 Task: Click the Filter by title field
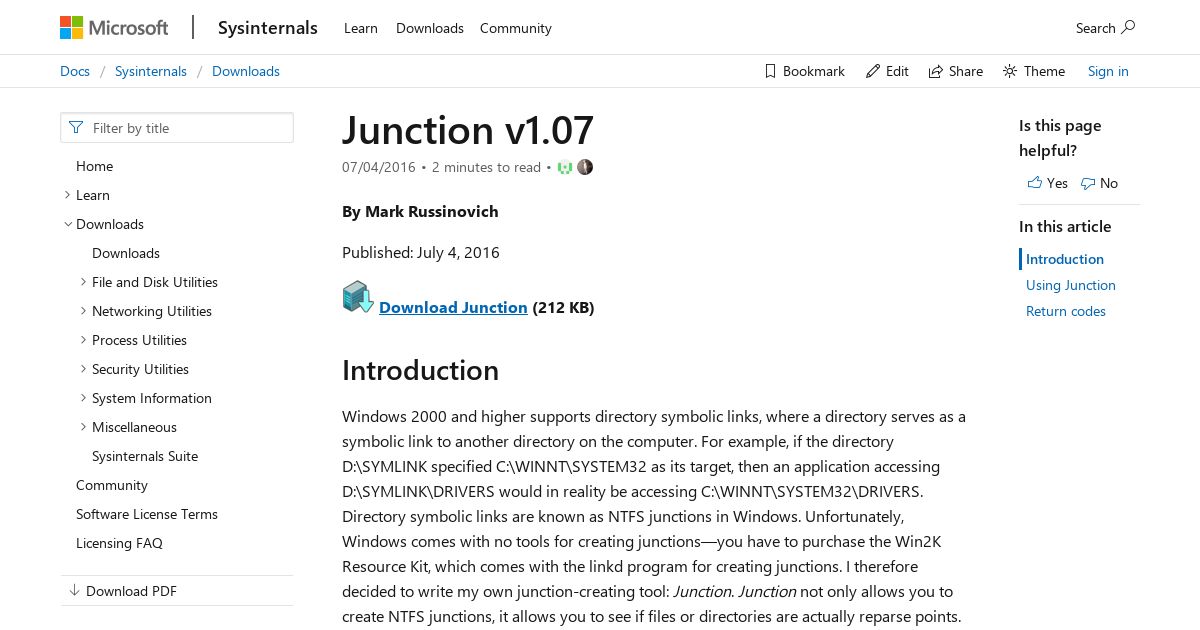tap(177, 128)
